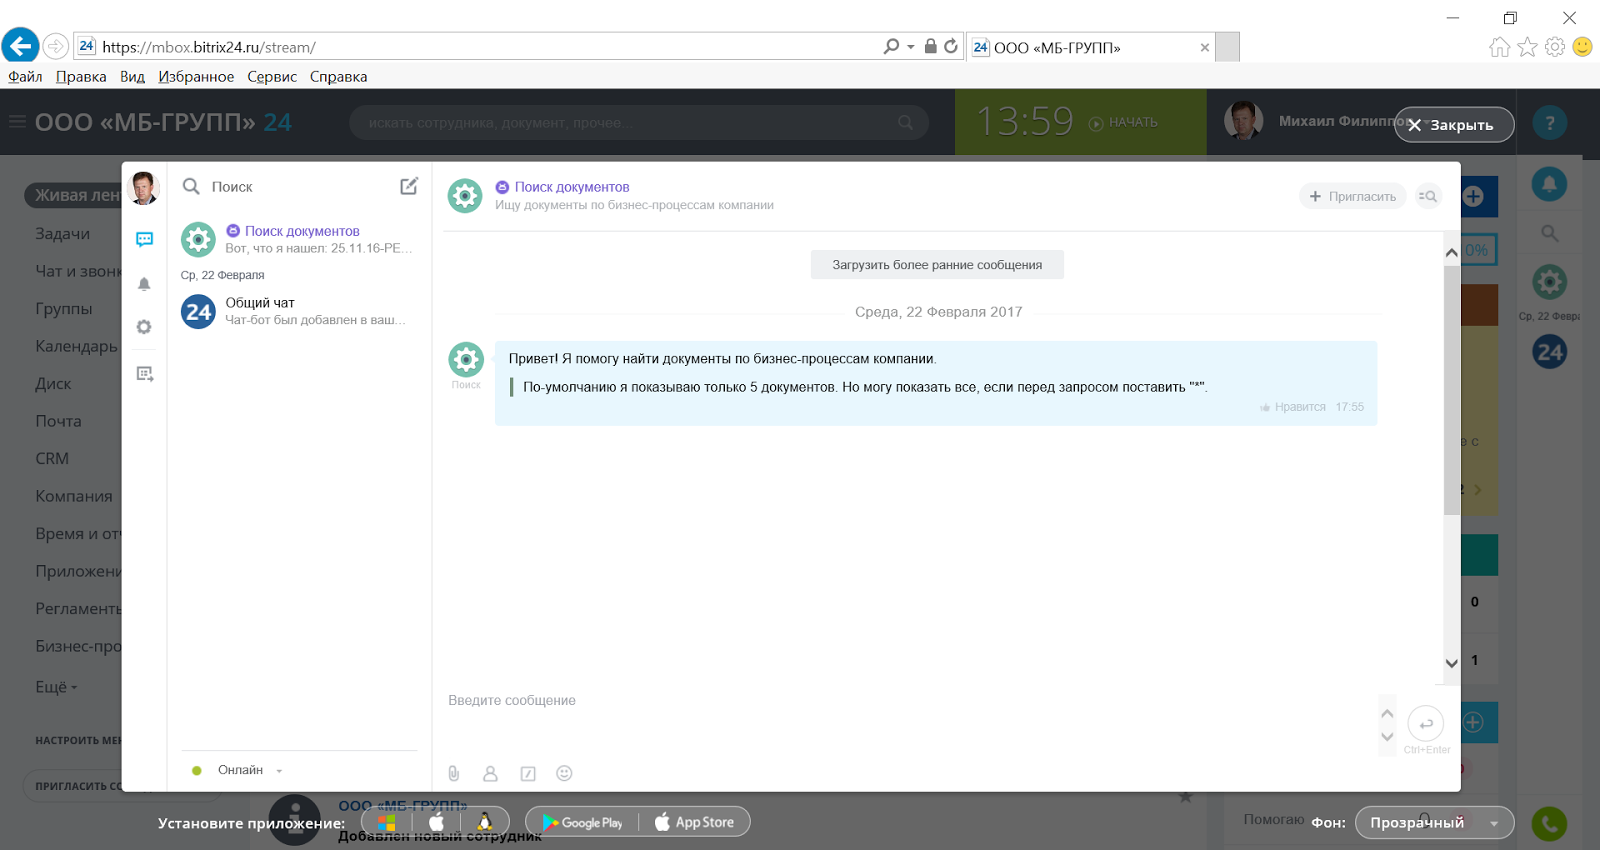Click the portal search field in header

click(638, 123)
